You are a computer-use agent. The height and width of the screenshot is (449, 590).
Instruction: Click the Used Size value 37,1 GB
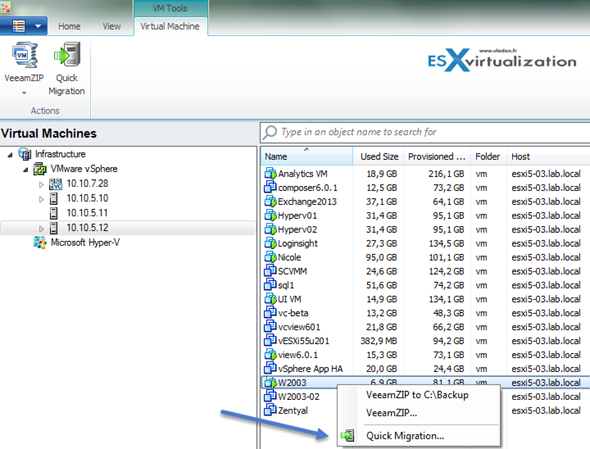[x=381, y=202]
